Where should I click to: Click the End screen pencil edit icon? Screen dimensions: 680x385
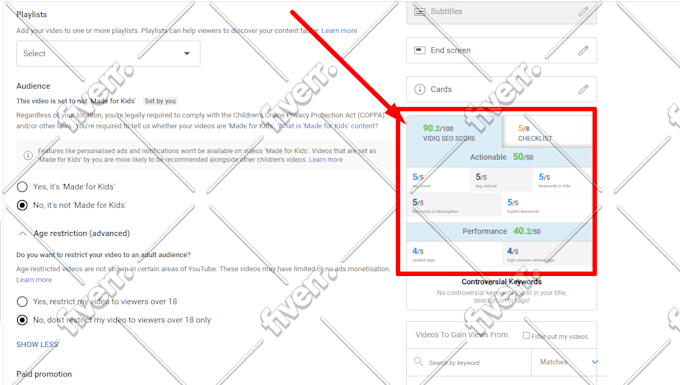tap(583, 50)
